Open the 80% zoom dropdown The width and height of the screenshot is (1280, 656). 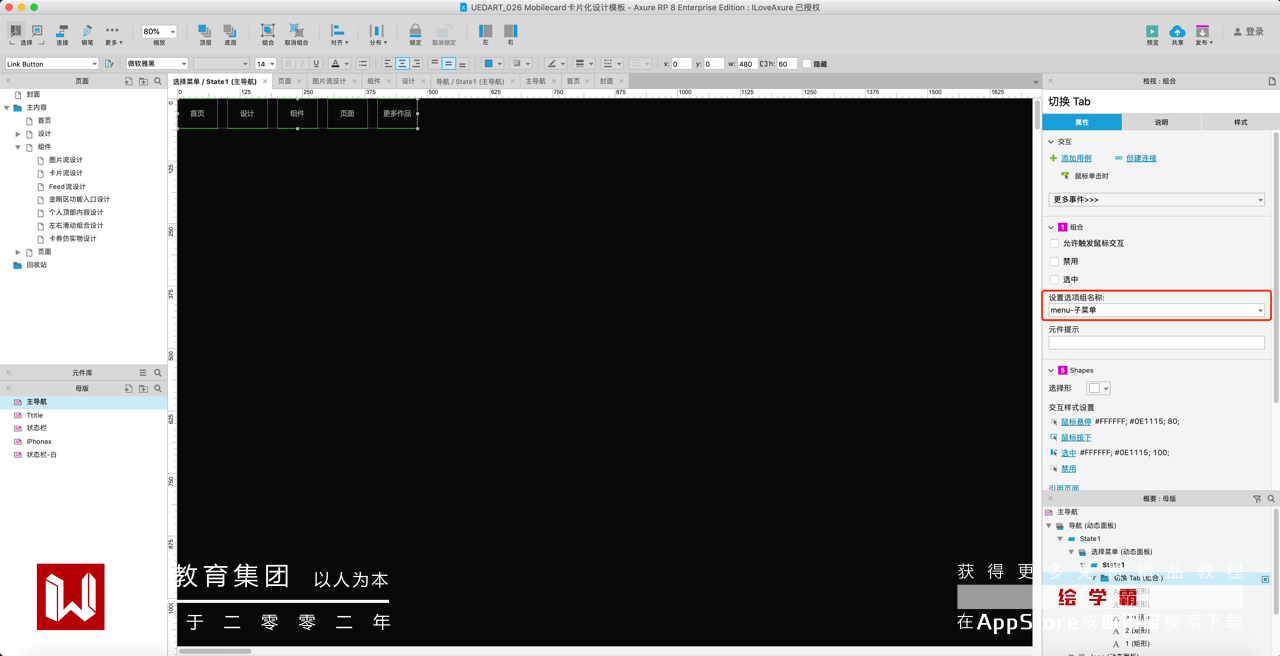pyautogui.click(x=159, y=31)
